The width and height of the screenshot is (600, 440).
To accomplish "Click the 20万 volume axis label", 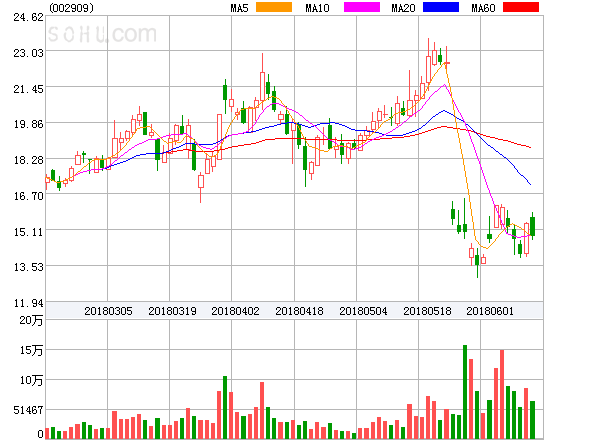I will click(x=31, y=320).
